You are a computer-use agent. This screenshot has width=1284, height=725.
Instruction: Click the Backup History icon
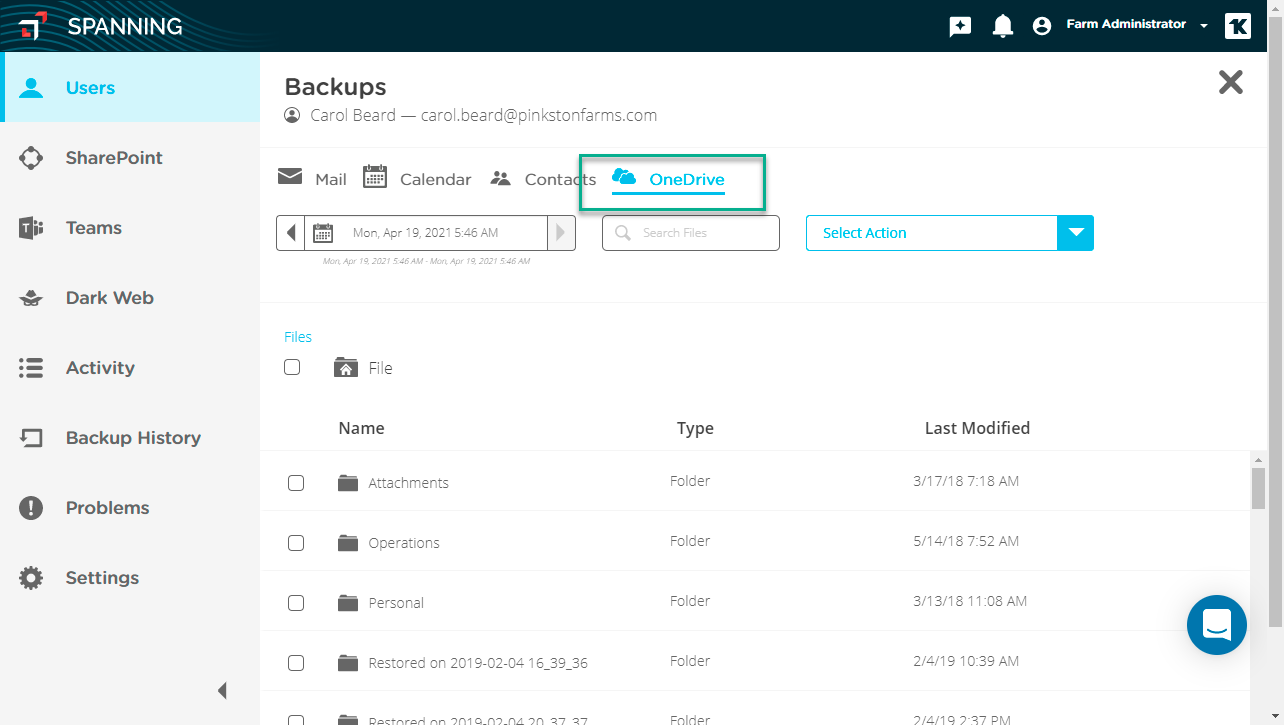31,438
